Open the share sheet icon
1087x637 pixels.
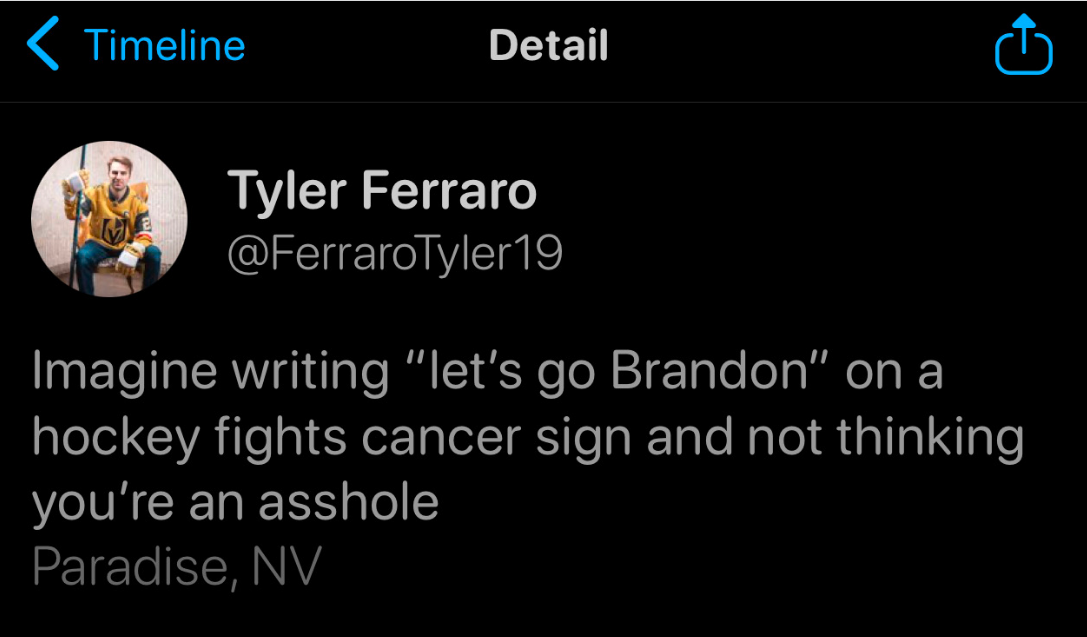(x=1023, y=46)
